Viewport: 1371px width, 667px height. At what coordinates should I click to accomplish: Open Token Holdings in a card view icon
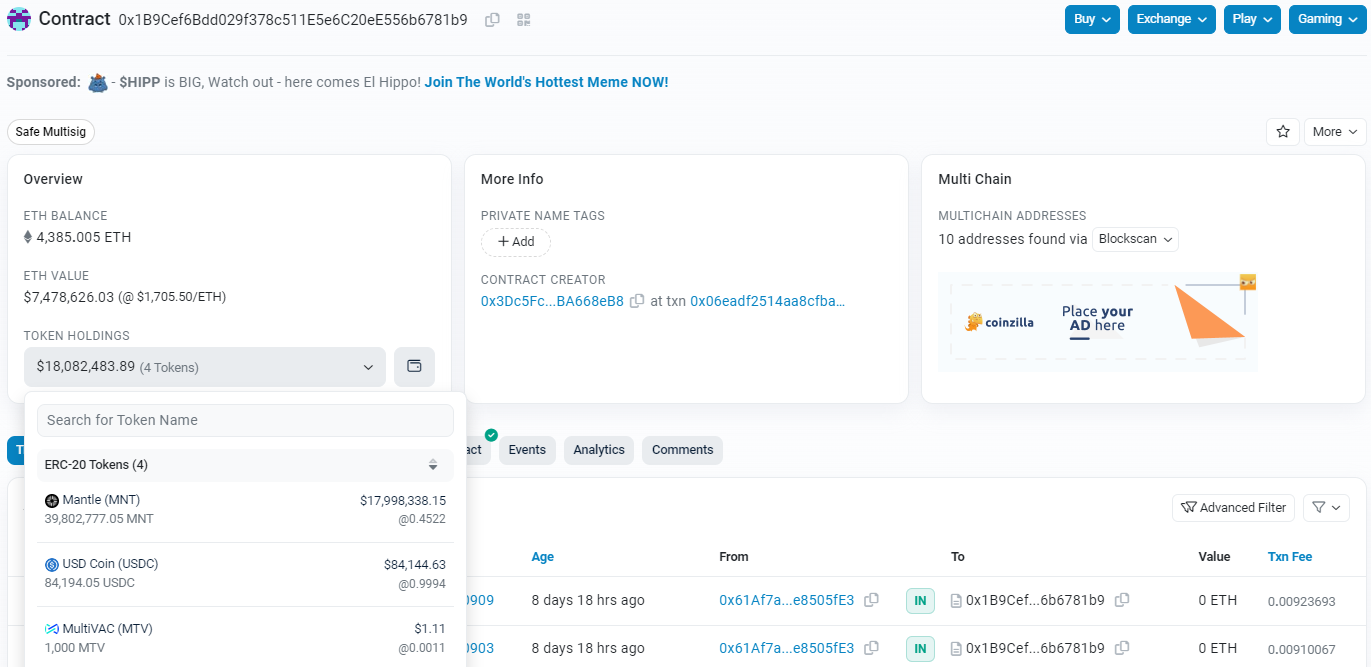point(414,367)
